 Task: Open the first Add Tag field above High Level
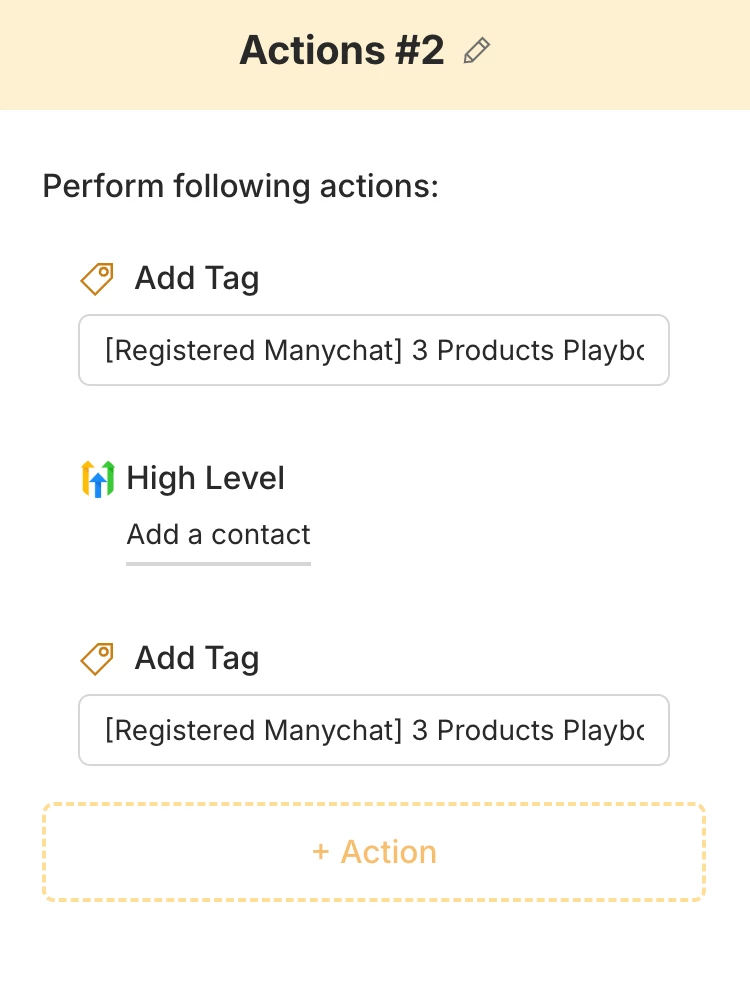[x=374, y=351]
